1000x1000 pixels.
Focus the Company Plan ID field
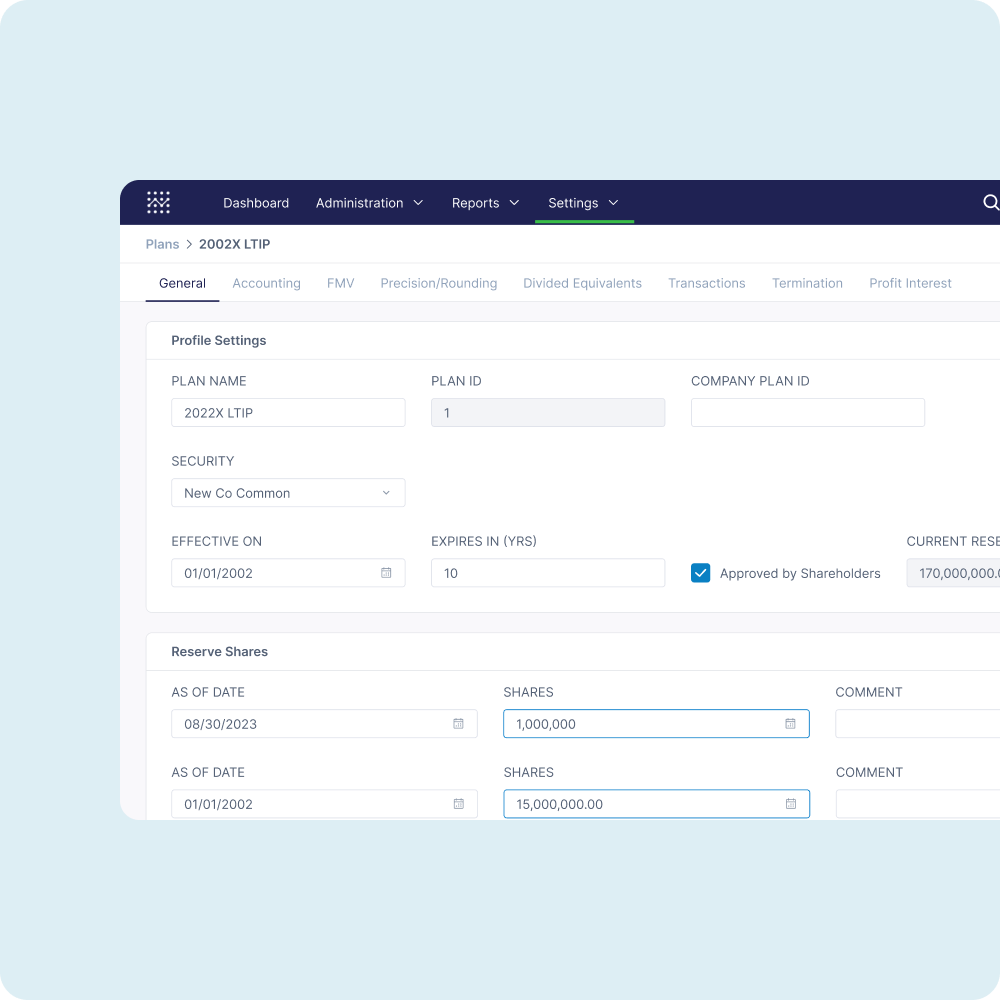pyautogui.click(x=807, y=413)
